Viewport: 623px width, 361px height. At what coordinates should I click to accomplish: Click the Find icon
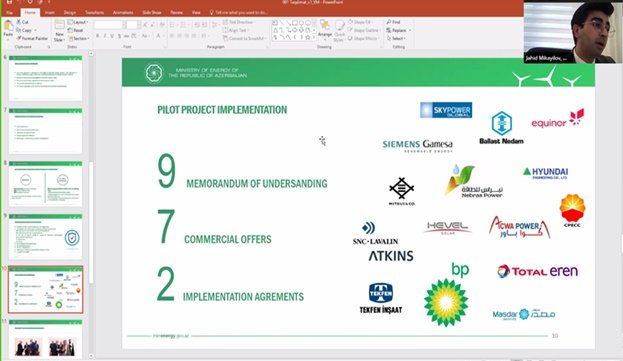tap(389, 22)
